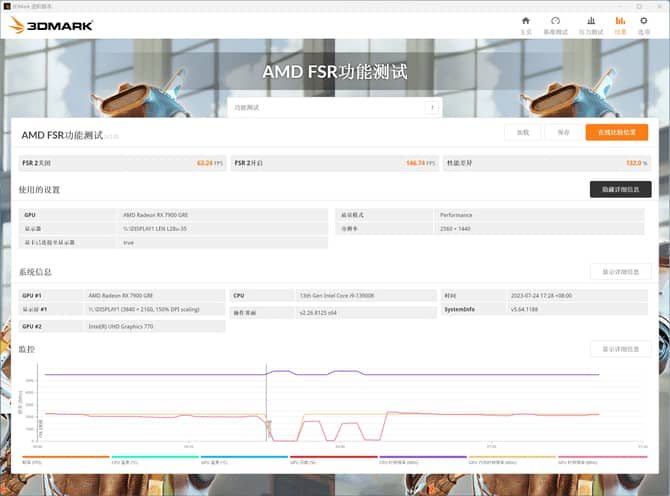Click the 3DMark logo
This screenshot has height=496, width=670.
[51, 26]
